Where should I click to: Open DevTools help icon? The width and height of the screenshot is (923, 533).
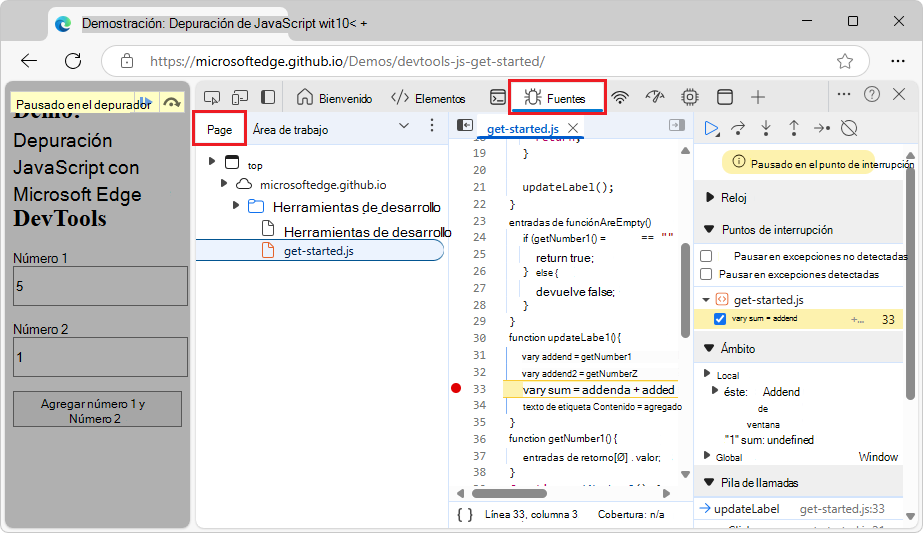[872, 94]
